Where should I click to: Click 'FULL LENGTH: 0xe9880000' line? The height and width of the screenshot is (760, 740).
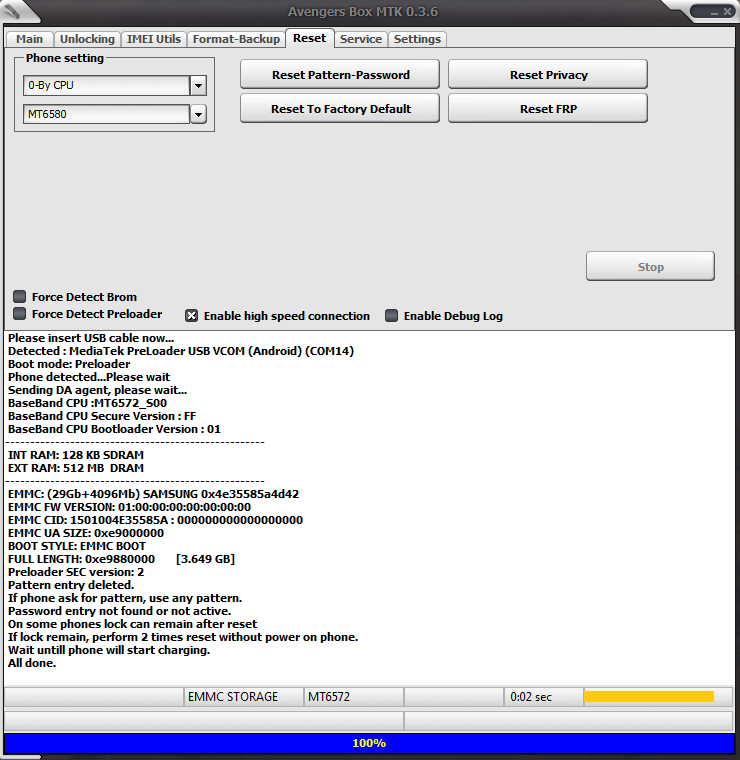121,559
